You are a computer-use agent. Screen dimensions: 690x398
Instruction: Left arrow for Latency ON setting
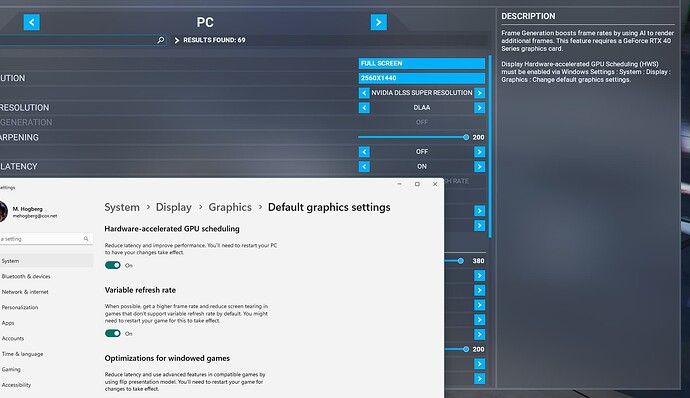click(364, 166)
